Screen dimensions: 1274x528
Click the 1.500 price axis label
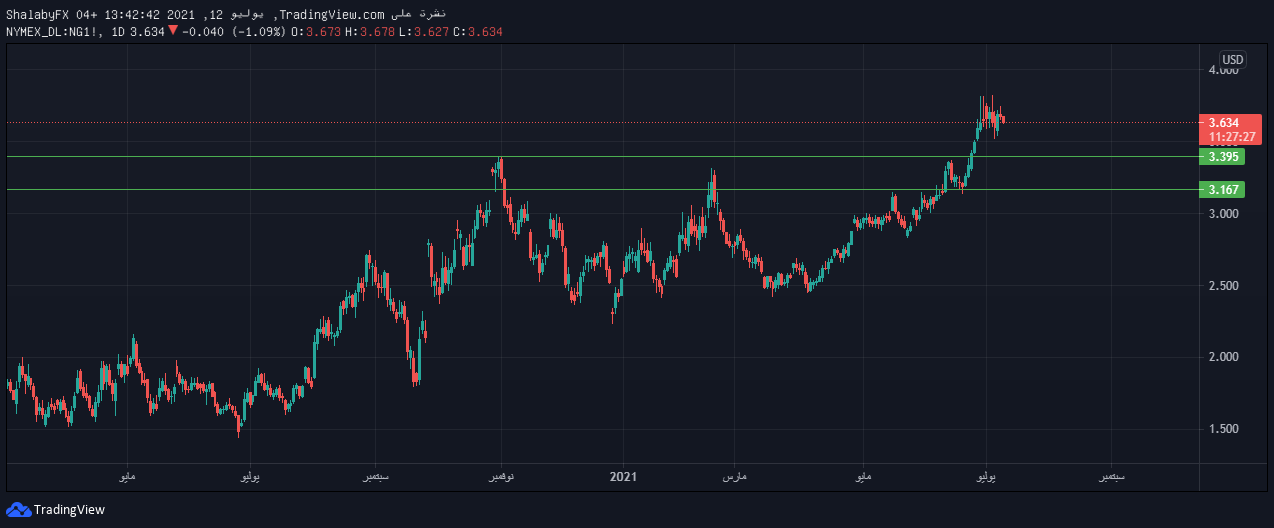click(x=1224, y=429)
